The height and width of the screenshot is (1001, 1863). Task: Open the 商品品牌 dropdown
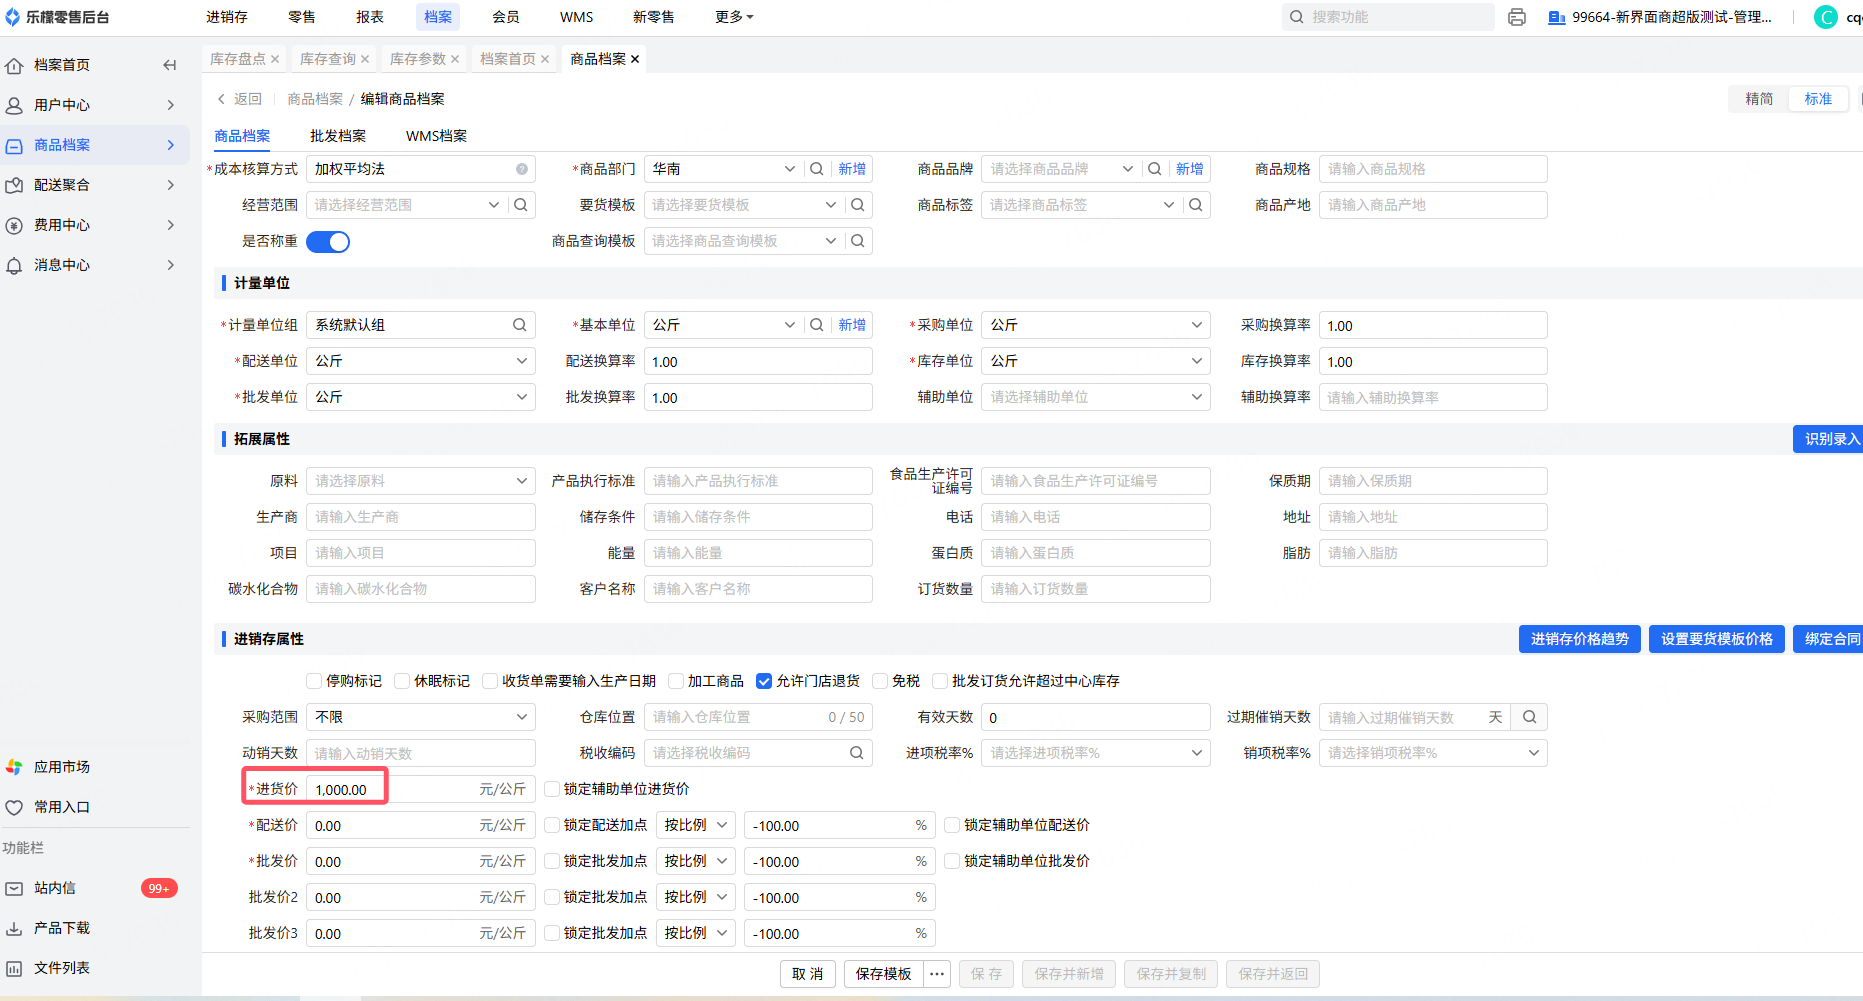1060,169
